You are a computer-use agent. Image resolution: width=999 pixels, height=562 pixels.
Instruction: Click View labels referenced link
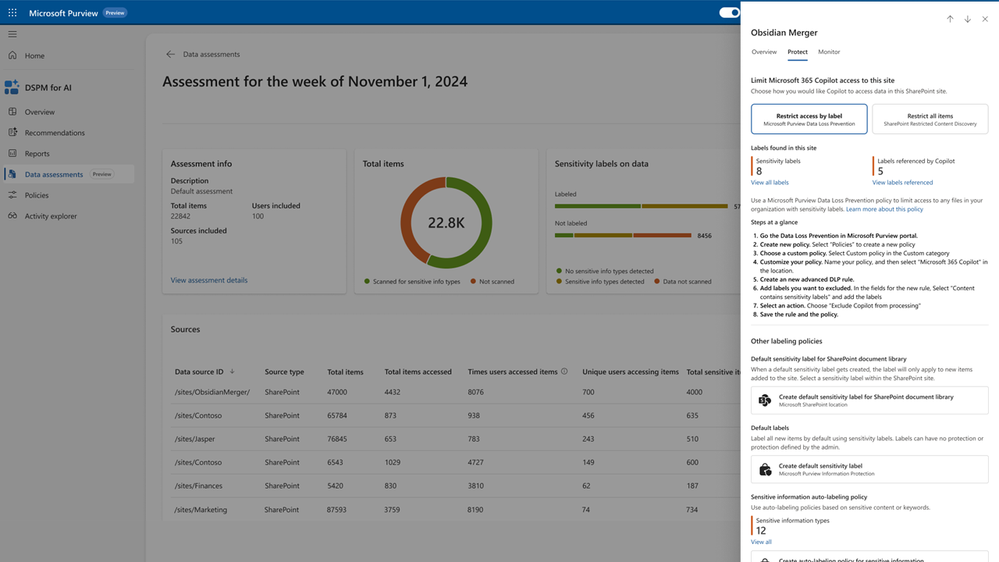[902, 182]
